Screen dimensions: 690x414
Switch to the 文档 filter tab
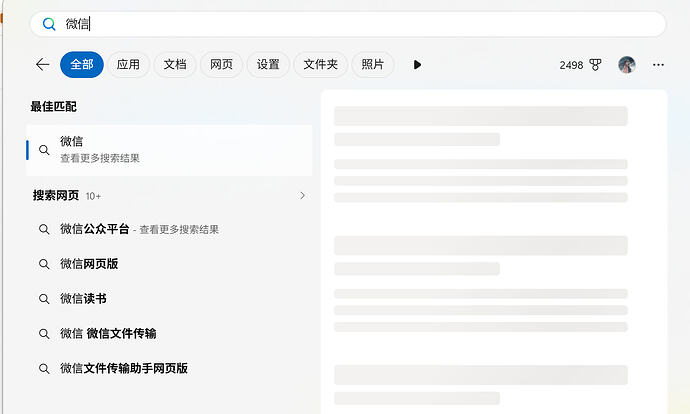tap(175, 65)
